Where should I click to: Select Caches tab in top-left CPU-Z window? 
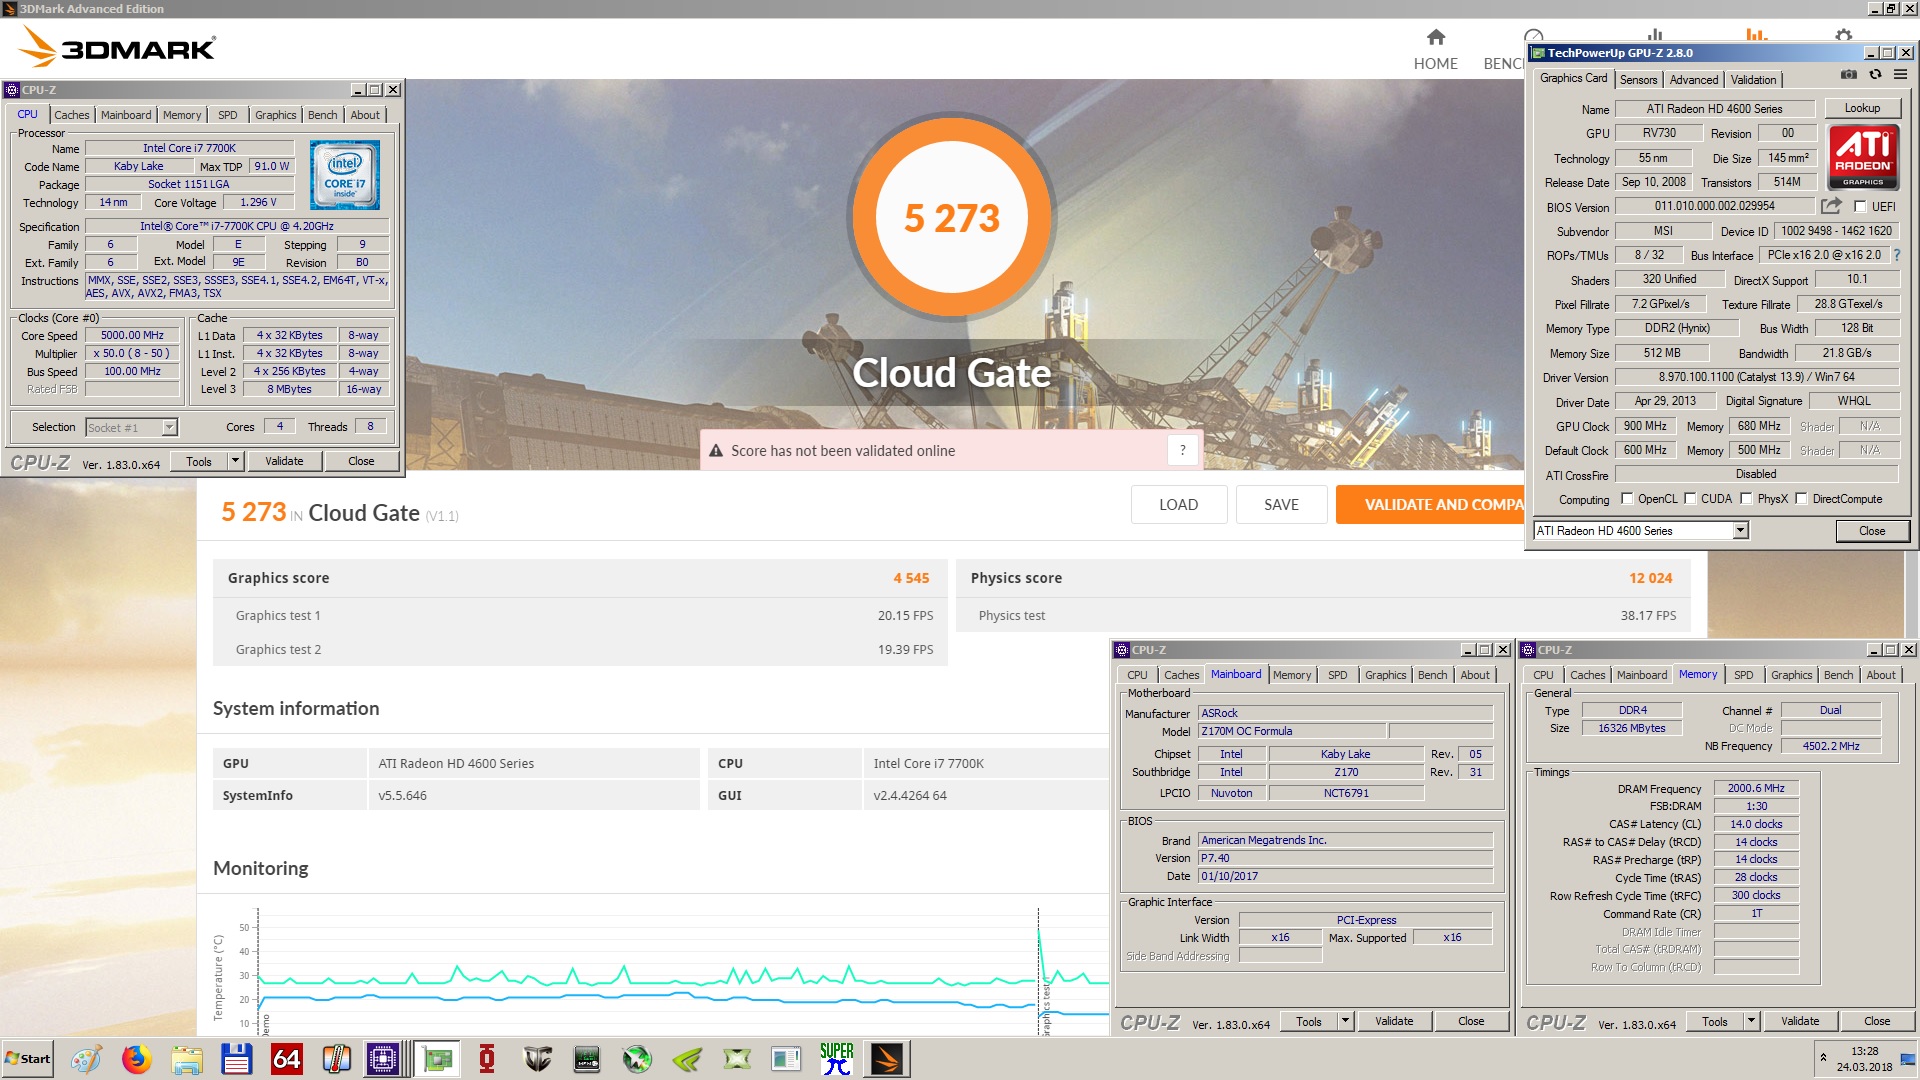[x=72, y=115]
